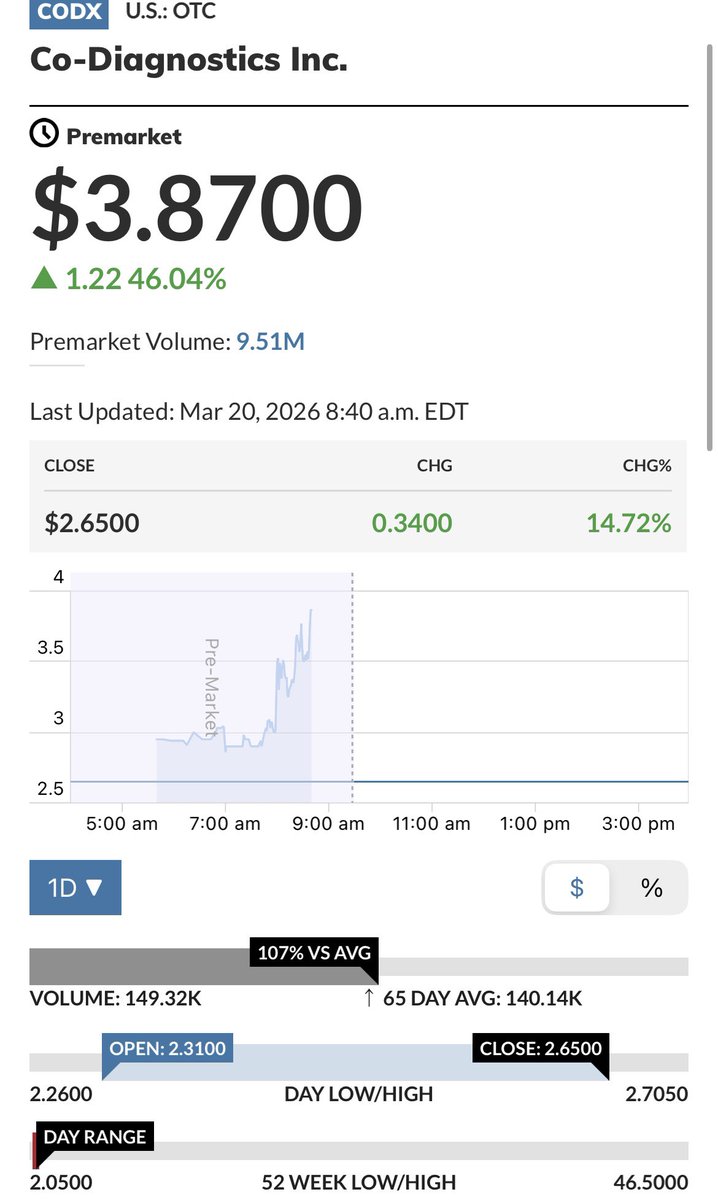The height and width of the screenshot is (1200, 718).
Task: Click the 2.7050 day high value
Action: point(657,1094)
